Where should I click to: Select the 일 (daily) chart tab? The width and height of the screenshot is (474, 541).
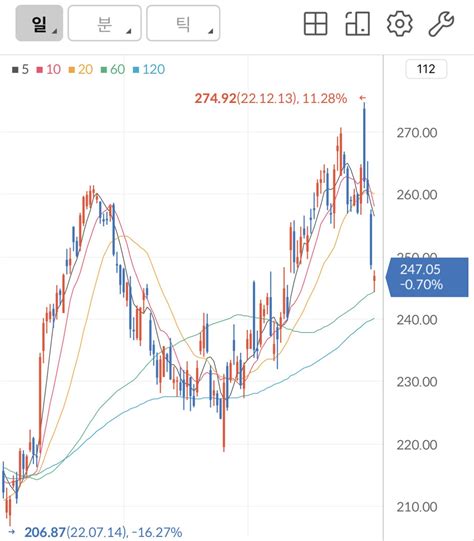pyautogui.click(x=39, y=23)
